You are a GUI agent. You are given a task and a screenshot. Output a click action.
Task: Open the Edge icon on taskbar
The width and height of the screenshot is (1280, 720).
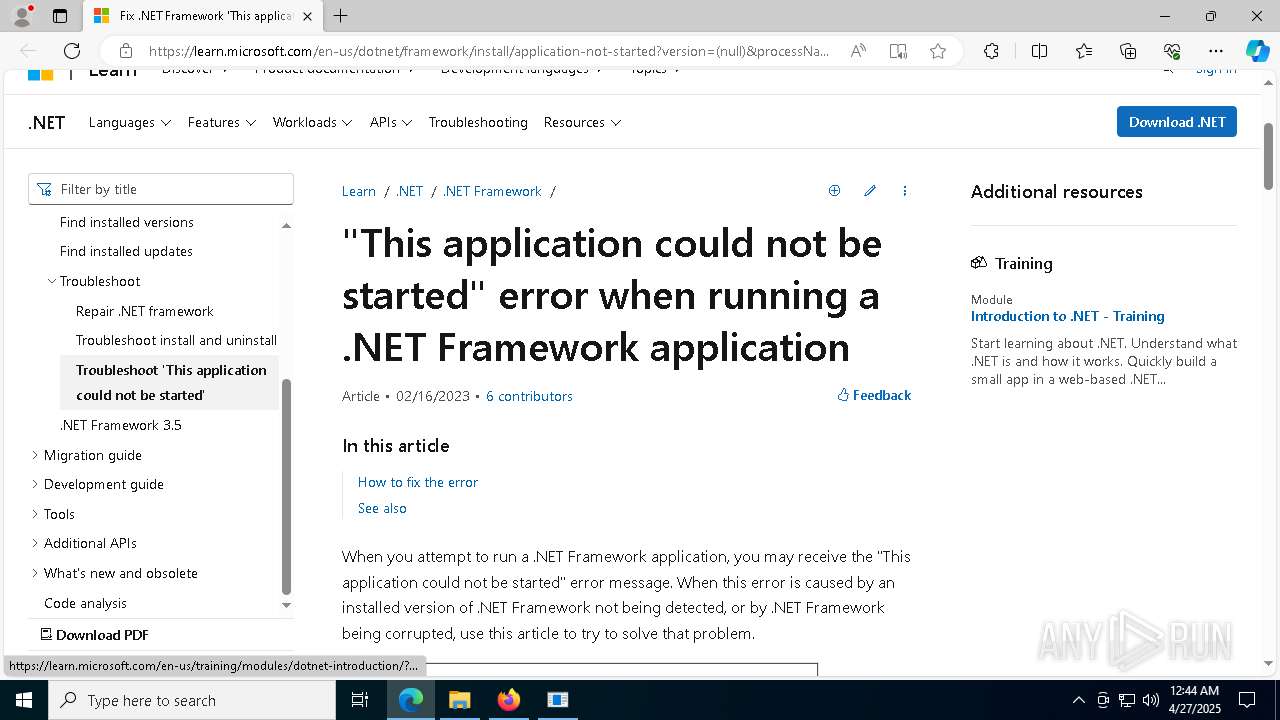tap(411, 700)
